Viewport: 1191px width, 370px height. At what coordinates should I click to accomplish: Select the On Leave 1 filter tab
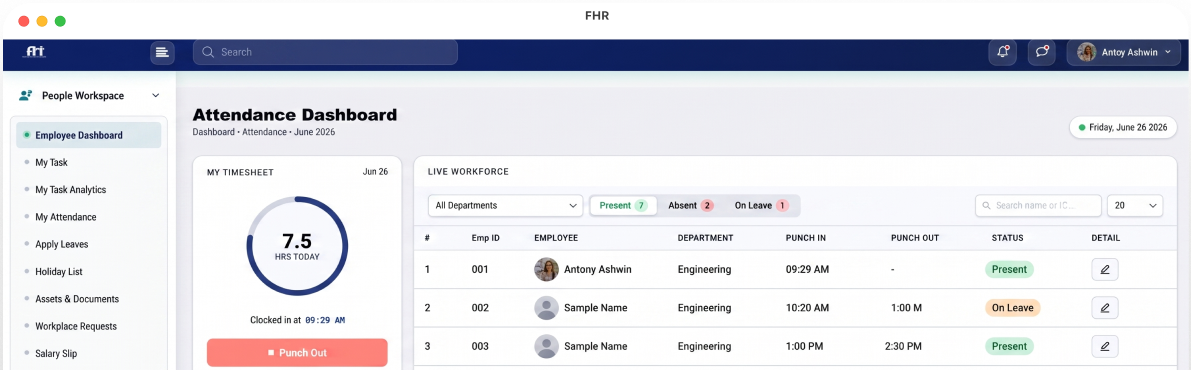[x=761, y=206]
